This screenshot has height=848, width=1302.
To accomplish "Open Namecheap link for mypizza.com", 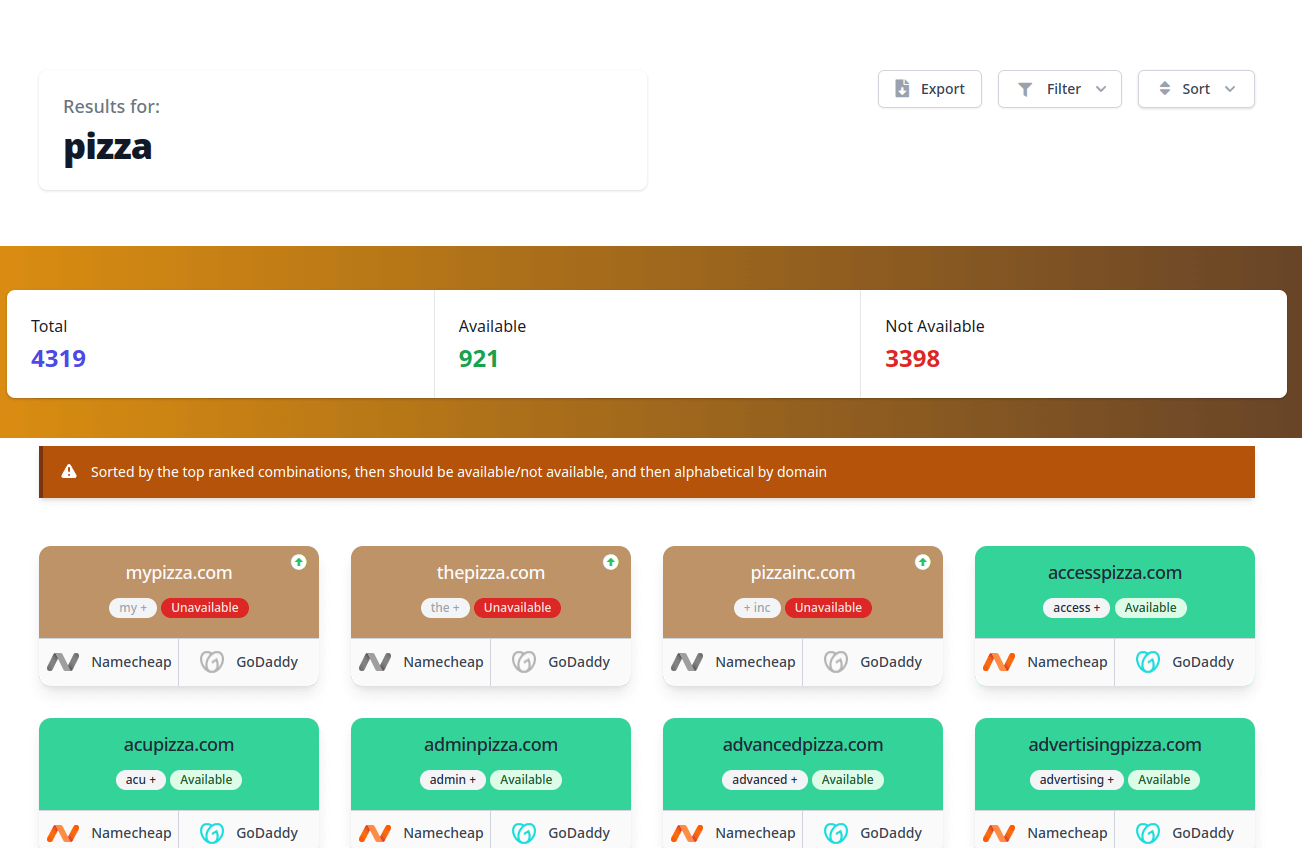I will point(109,662).
